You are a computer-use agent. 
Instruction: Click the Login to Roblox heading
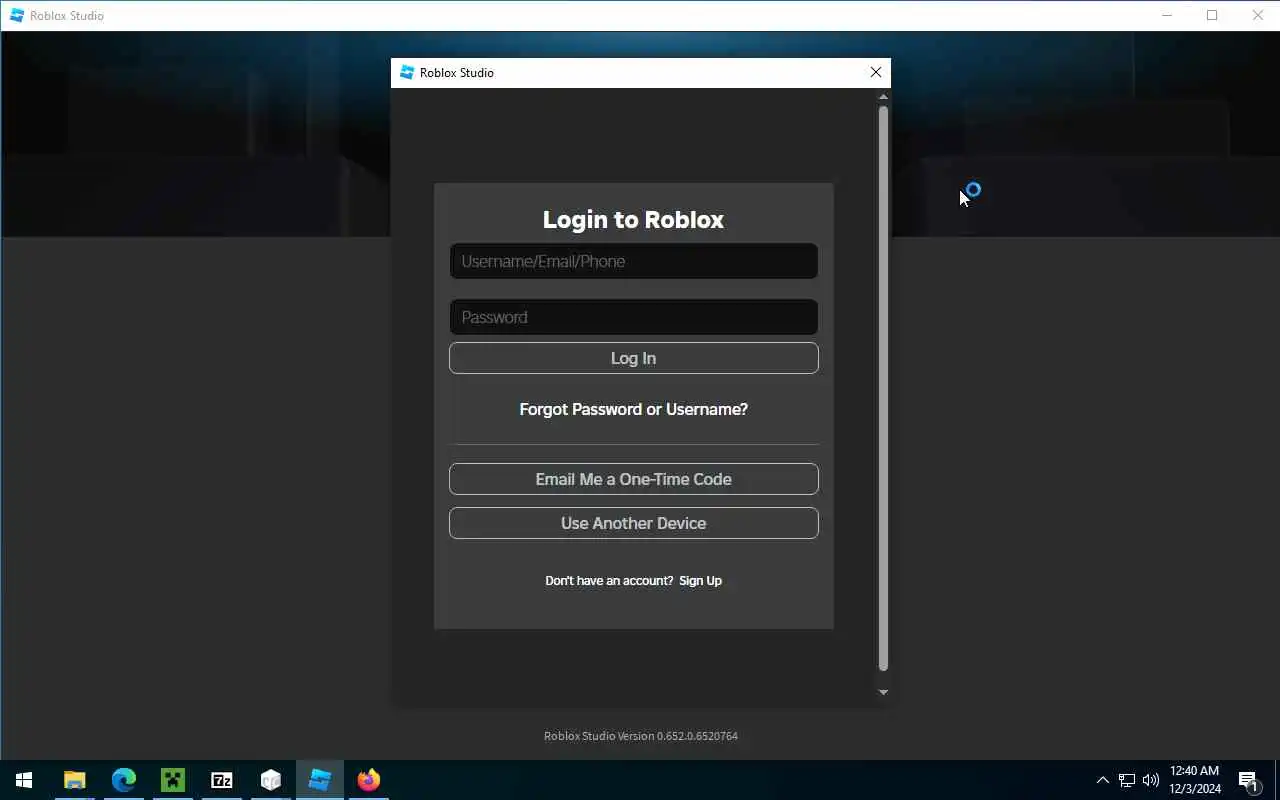633,220
